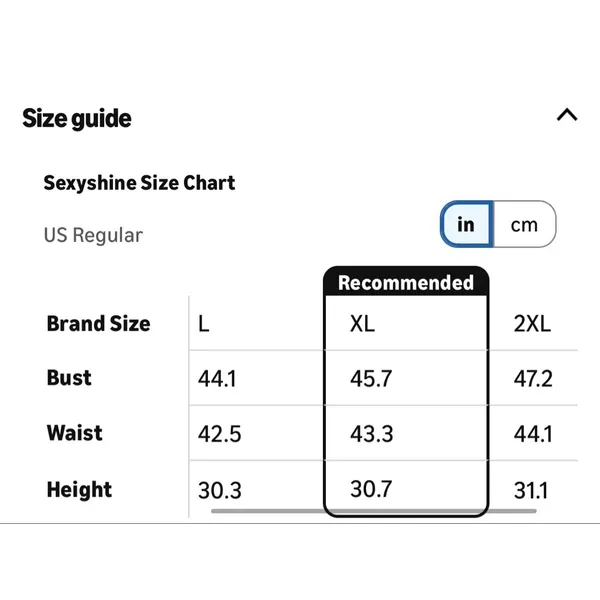Select the Height row header
Viewport: 600px width, 600px height.
(x=79, y=489)
